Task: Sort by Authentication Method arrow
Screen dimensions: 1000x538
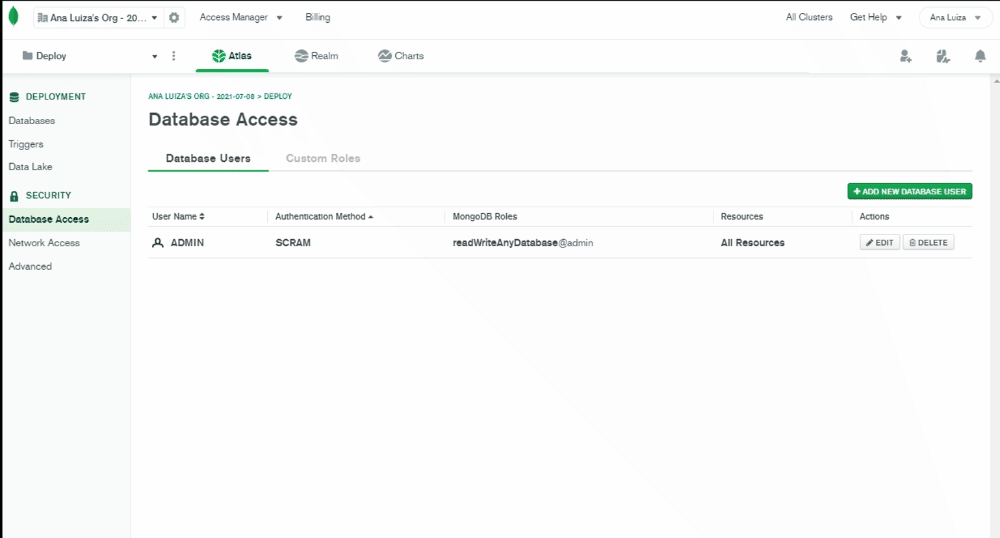Action: (371, 217)
